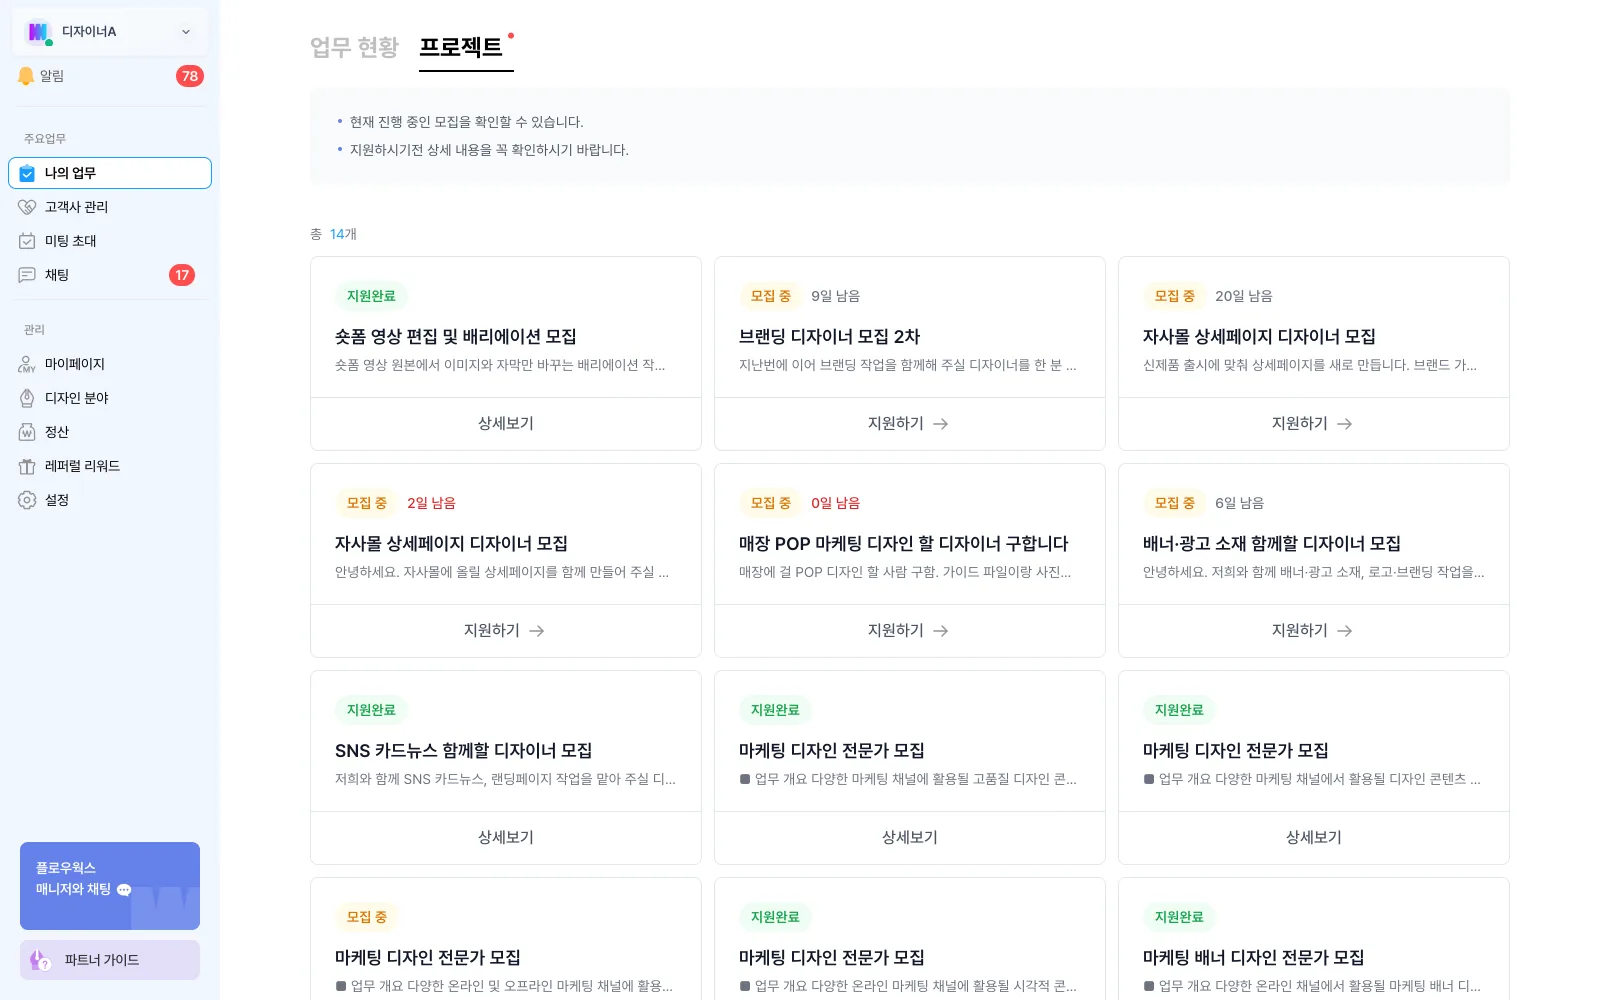Image resolution: width=1600 pixels, height=1000 pixels.
Task: Click the 정산 won icon
Action: coord(27,432)
